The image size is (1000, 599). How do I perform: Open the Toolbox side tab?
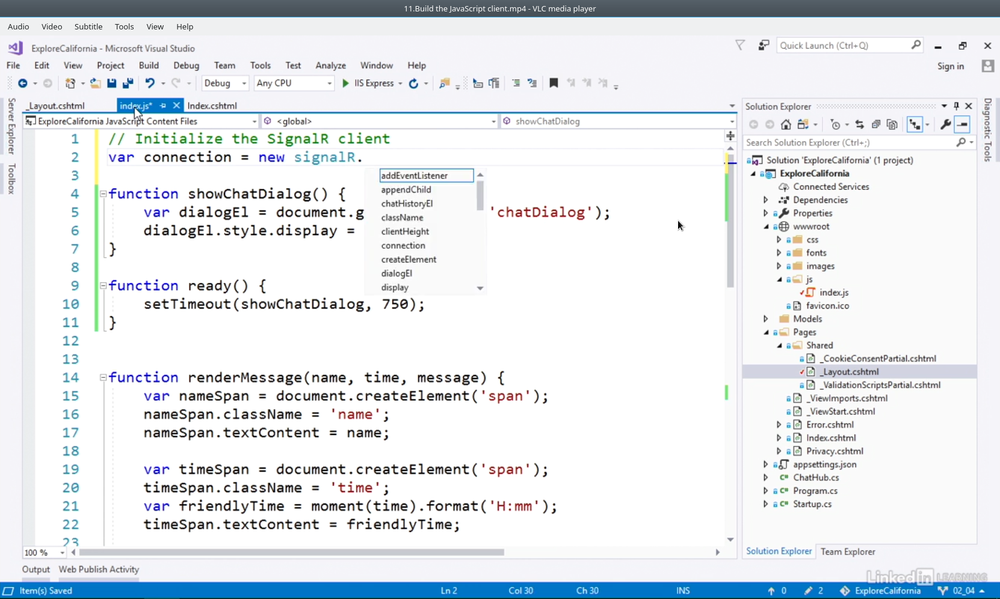(11, 179)
